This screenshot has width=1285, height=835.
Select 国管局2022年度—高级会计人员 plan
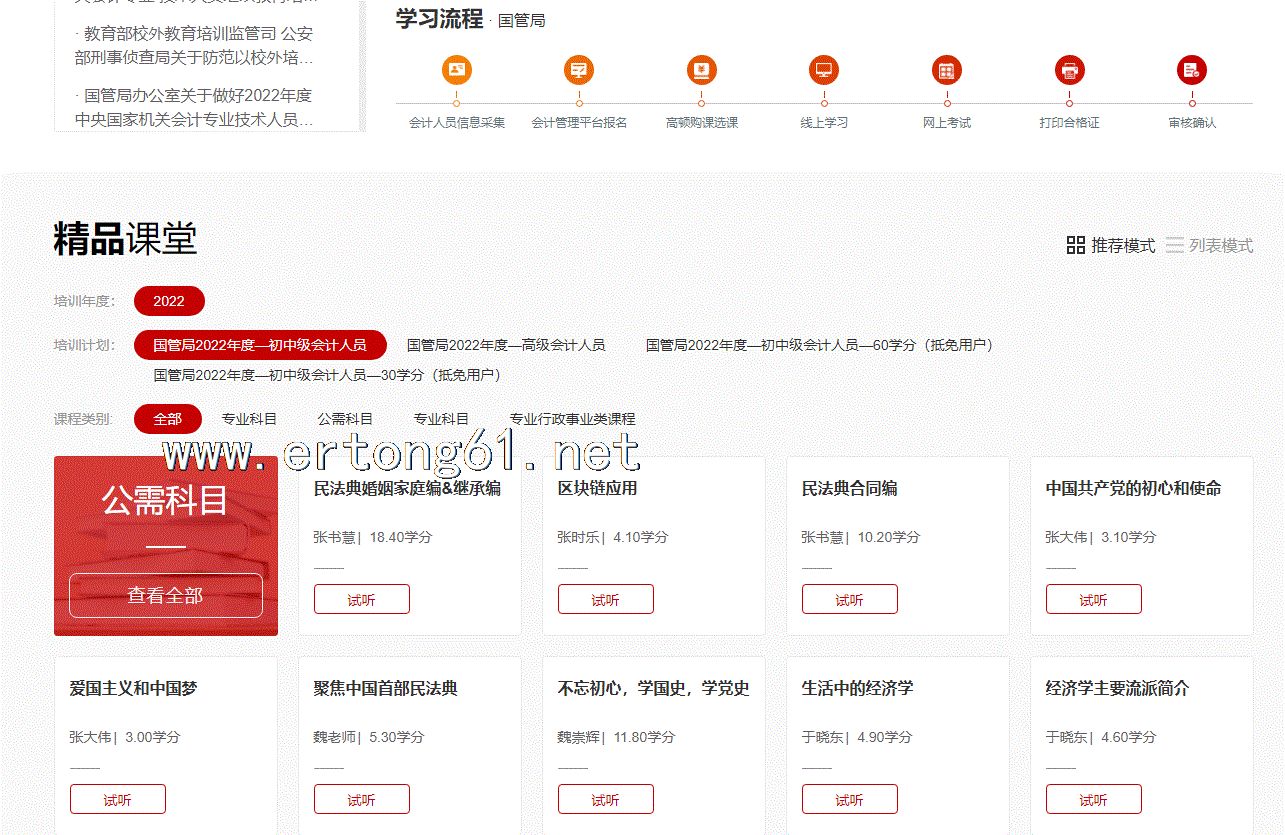(x=505, y=345)
